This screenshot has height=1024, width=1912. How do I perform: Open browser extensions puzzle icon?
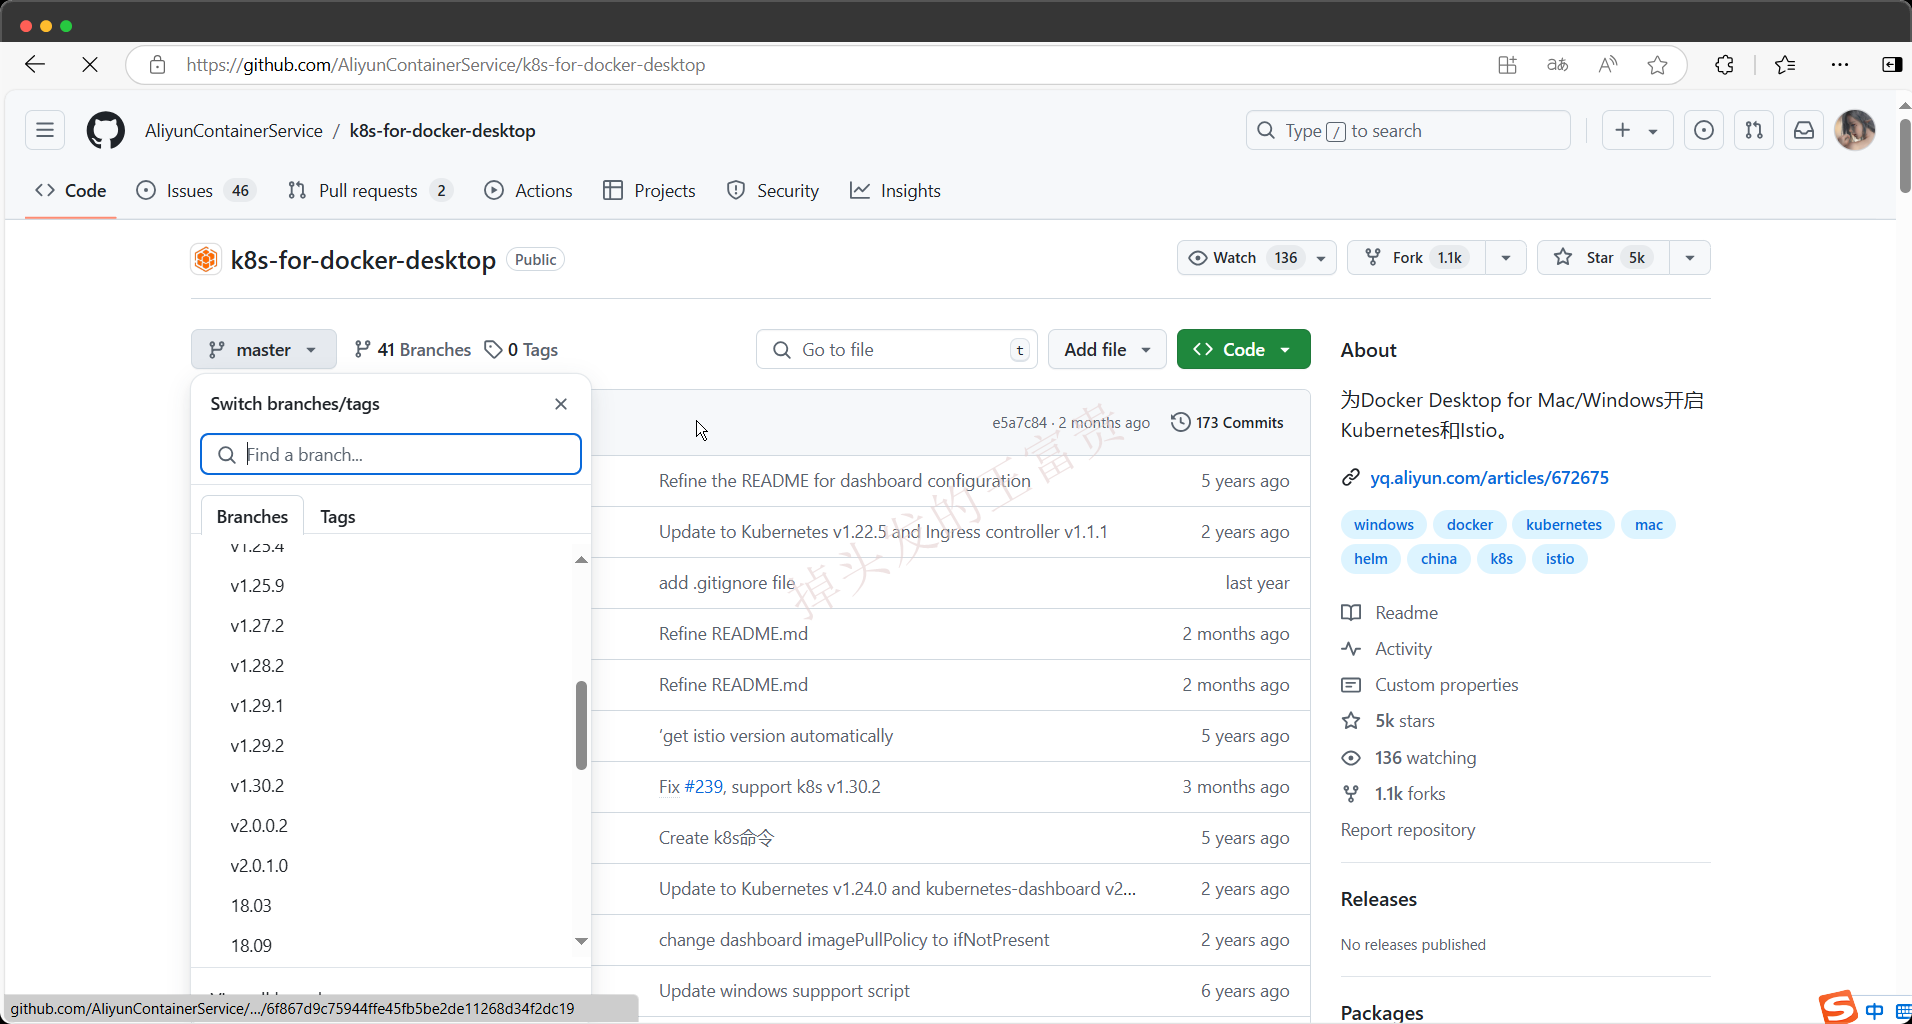(1724, 65)
